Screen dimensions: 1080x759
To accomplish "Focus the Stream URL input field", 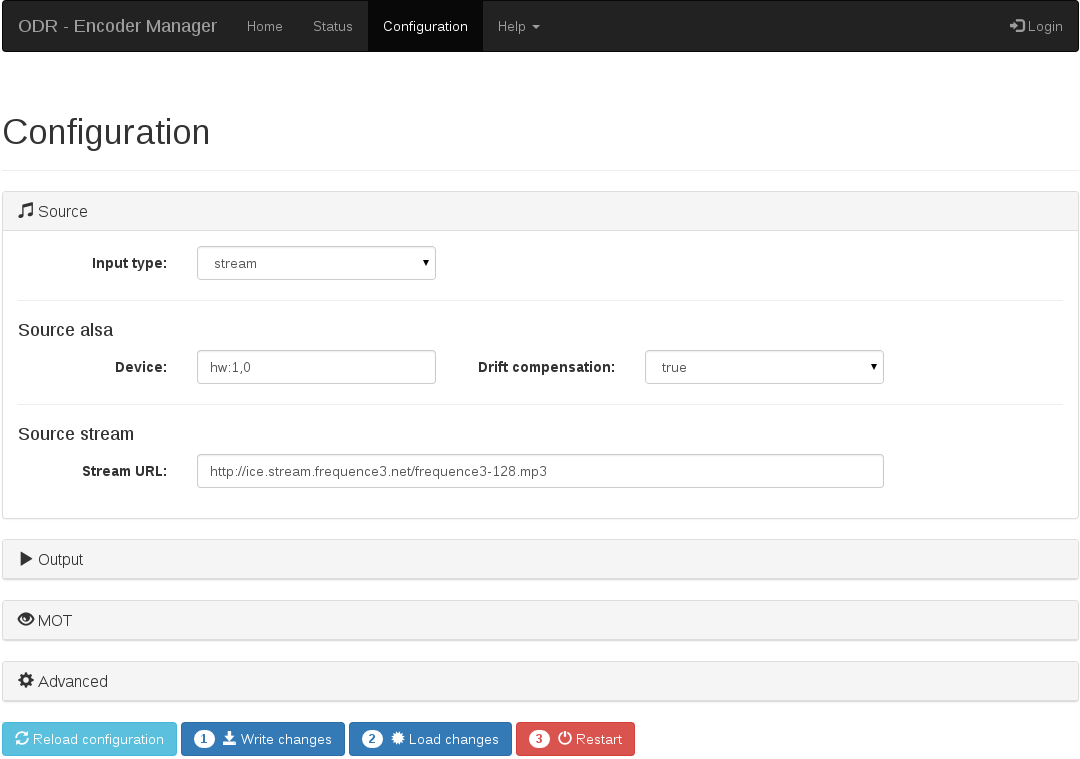I will [x=540, y=471].
